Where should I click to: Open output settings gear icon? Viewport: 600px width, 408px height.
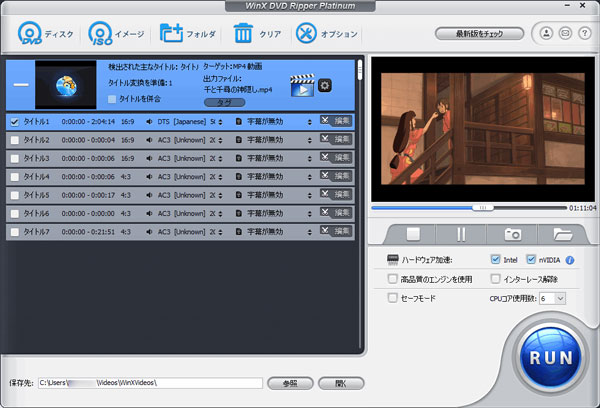(x=325, y=85)
